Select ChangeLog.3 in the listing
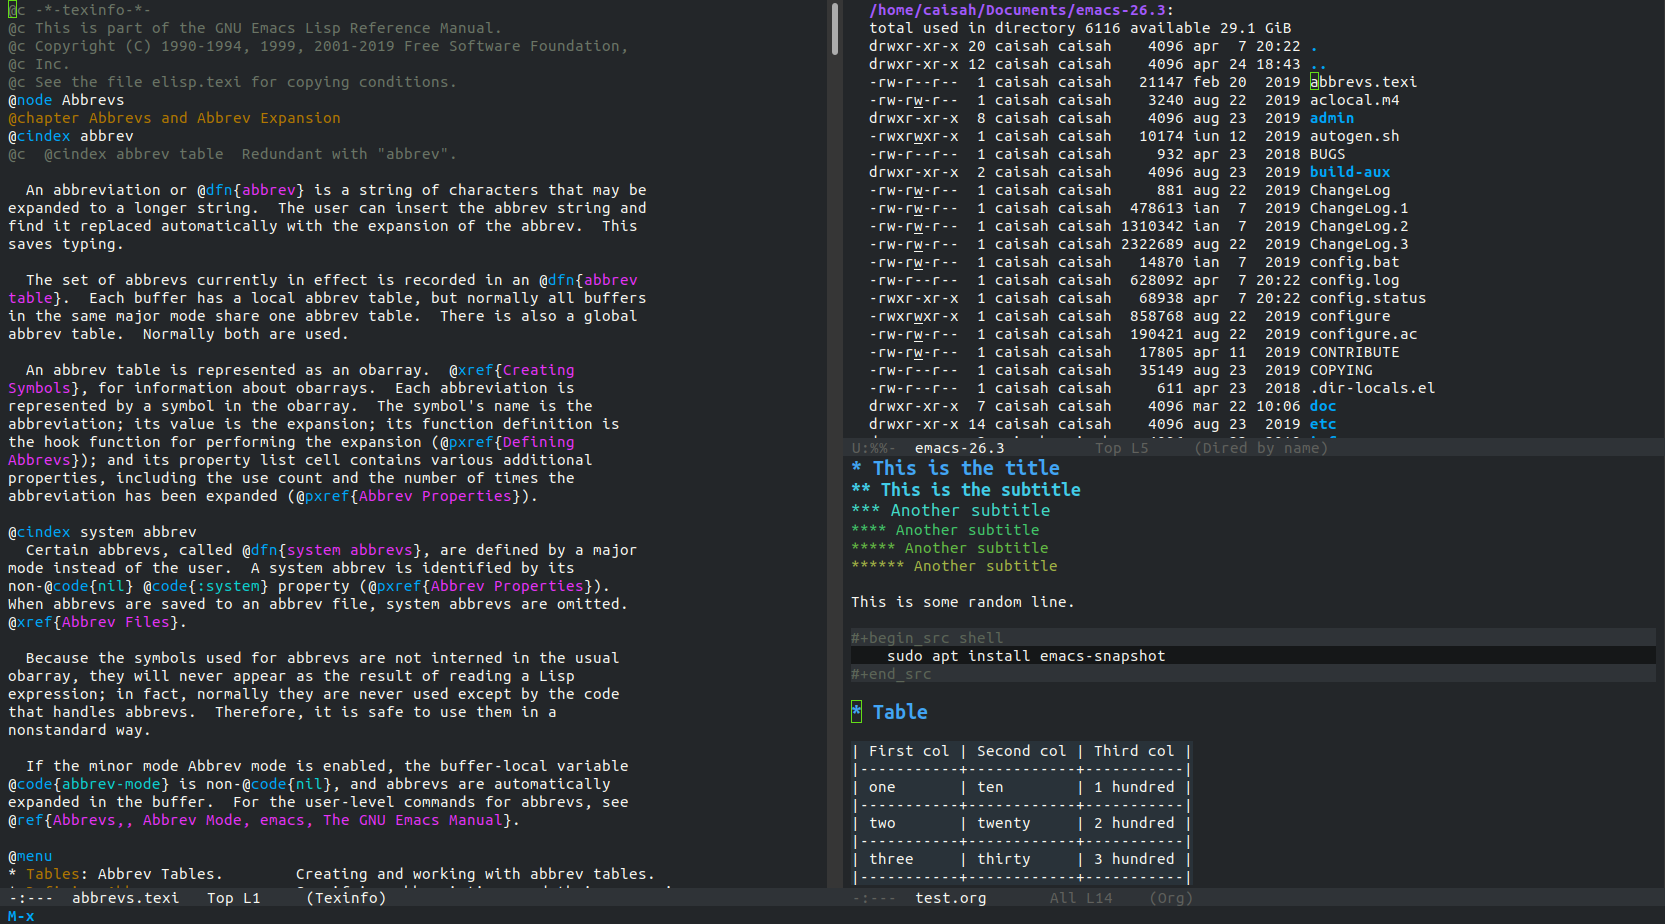Image resolution: width=1665 pixels, height=924 pixels. coord(1359,244)
